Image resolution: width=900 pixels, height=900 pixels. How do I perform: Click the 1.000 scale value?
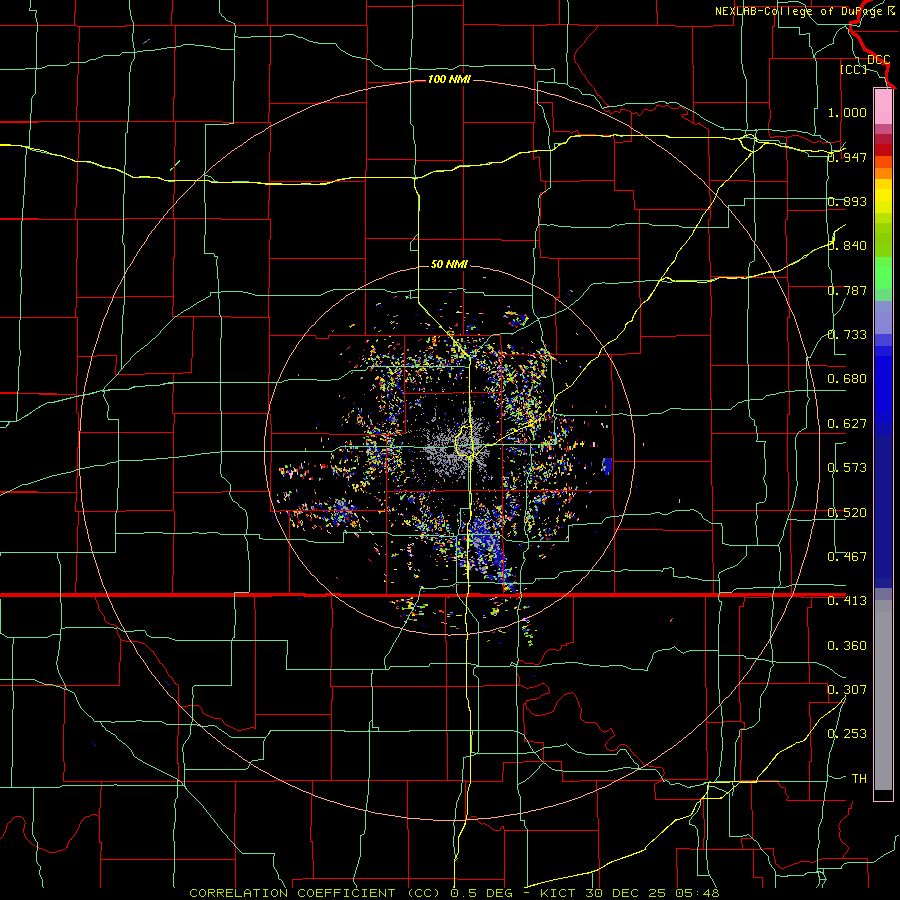pyautogui.click(x=847, y=112)
